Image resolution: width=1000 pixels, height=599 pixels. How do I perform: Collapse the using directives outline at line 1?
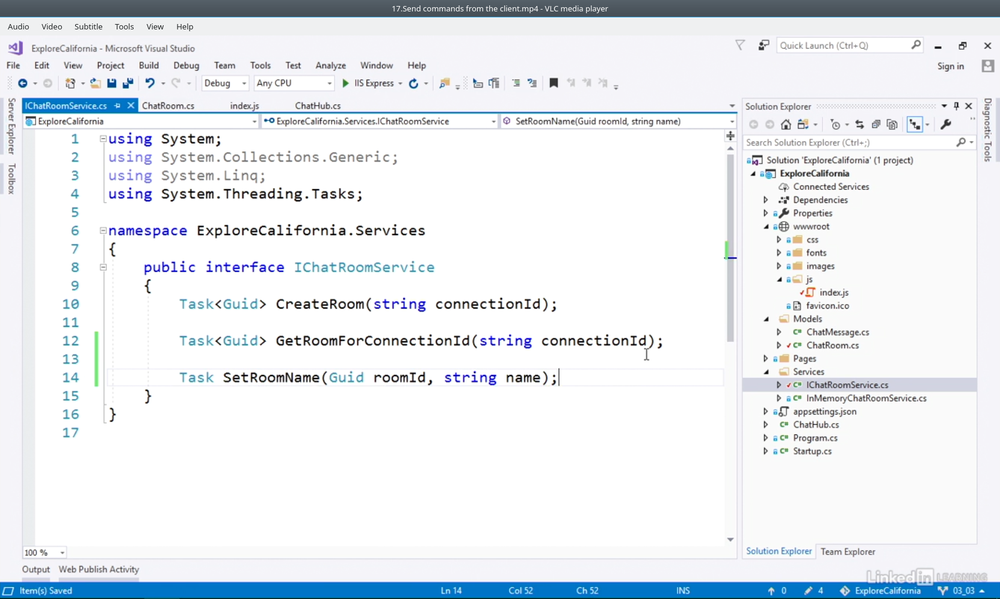(x=103, y=139)
